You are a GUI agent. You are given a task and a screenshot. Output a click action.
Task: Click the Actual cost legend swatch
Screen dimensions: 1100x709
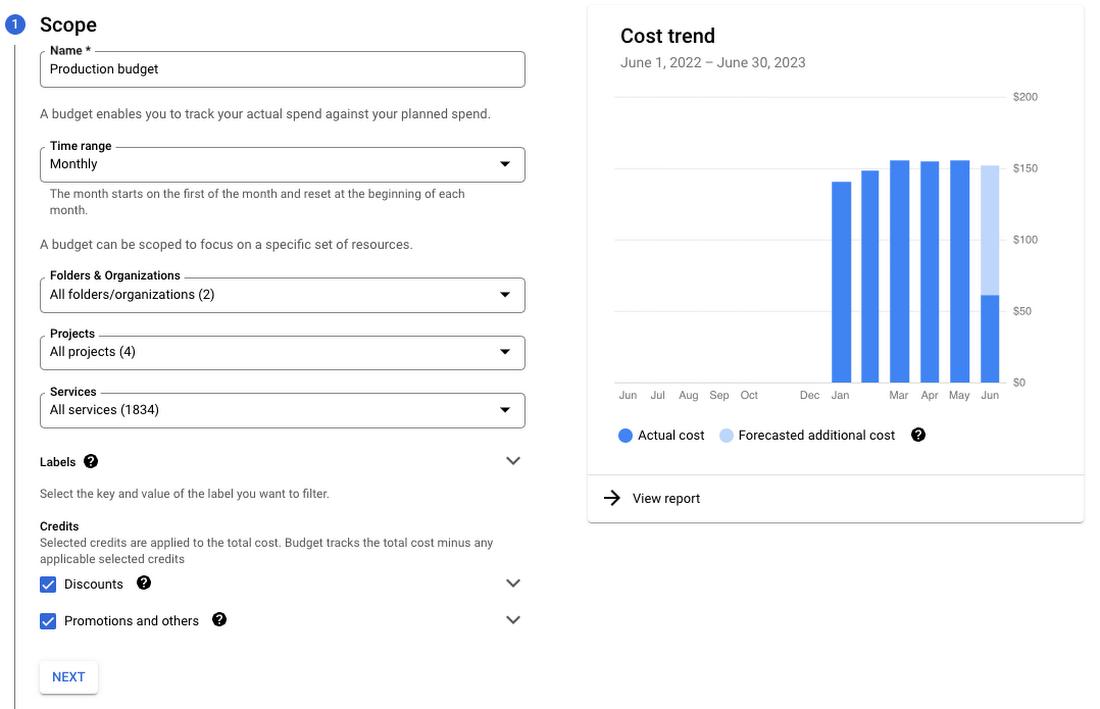pos(625,435)
